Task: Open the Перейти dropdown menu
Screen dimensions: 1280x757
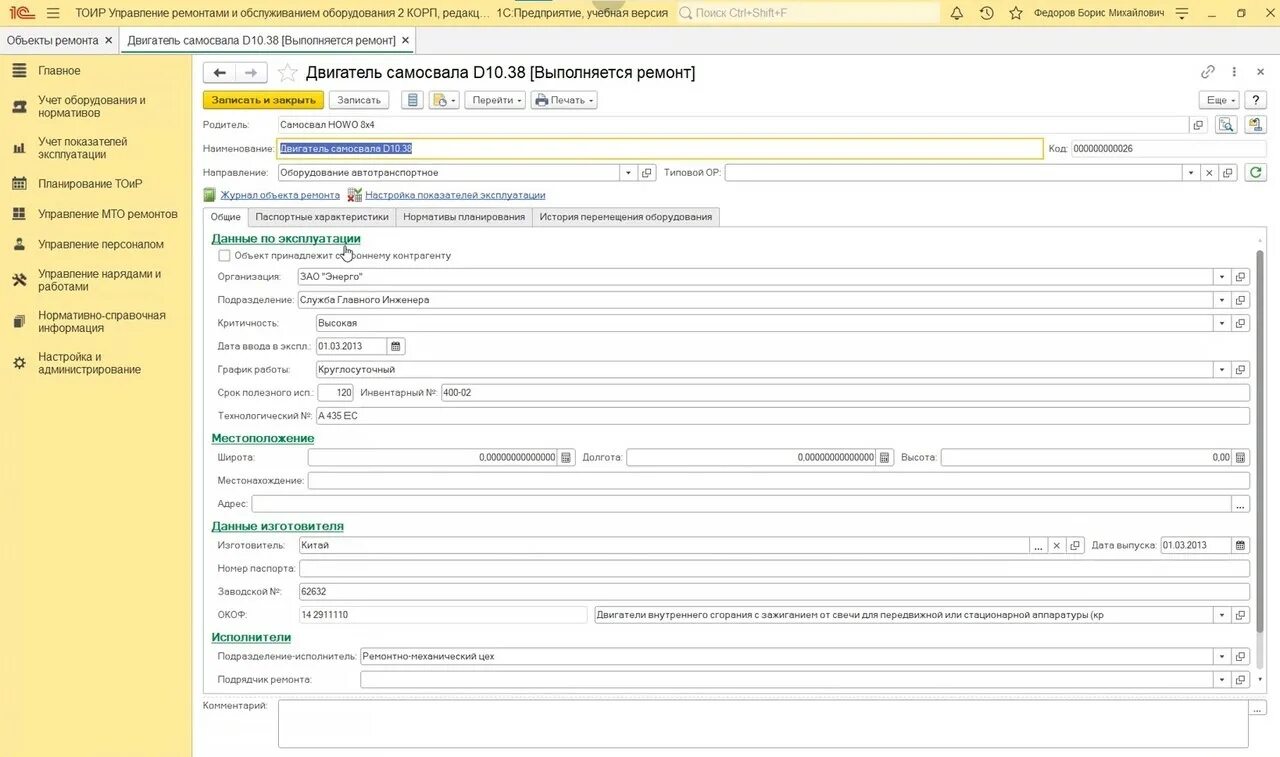Action: click(495, 100)
